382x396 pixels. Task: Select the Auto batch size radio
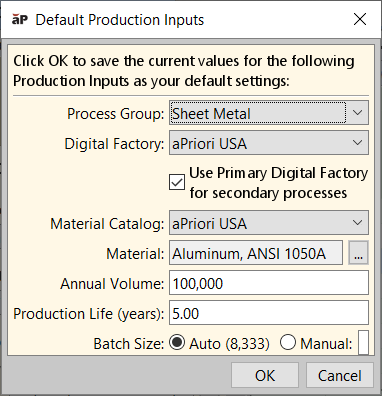[x=177, y=343]
